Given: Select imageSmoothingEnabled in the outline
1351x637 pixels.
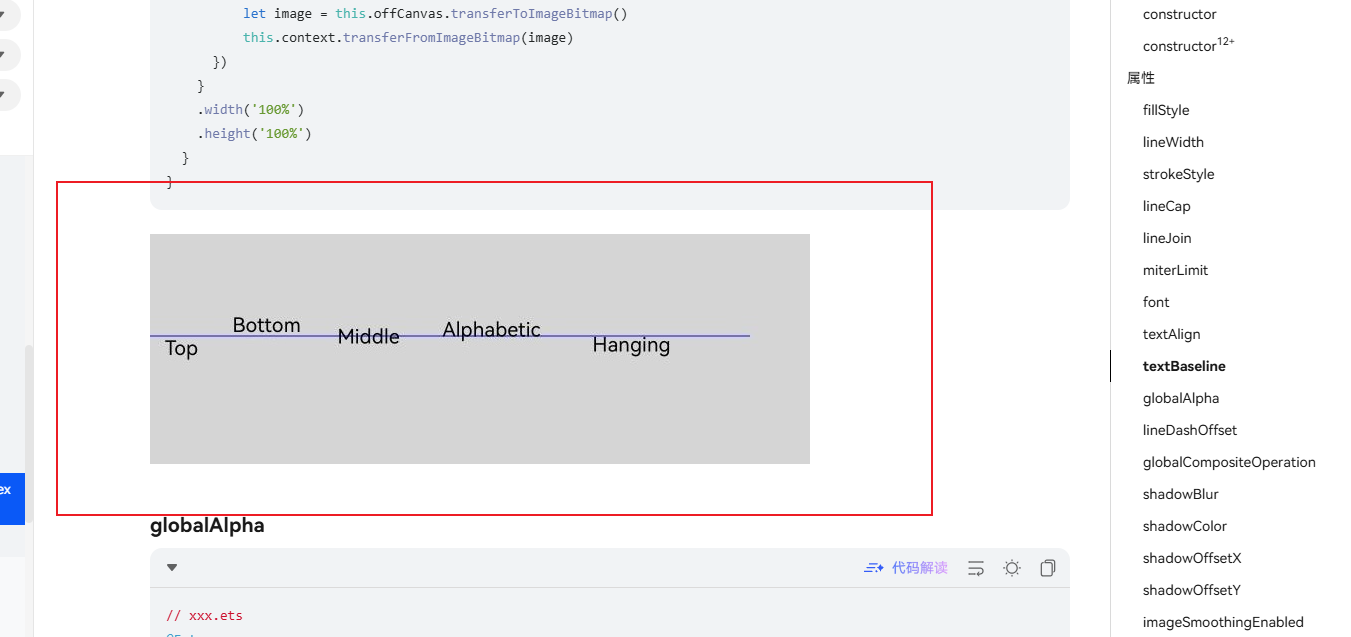Looking at the screenshot, I should pyautogui.click(x=1223, y=622).
